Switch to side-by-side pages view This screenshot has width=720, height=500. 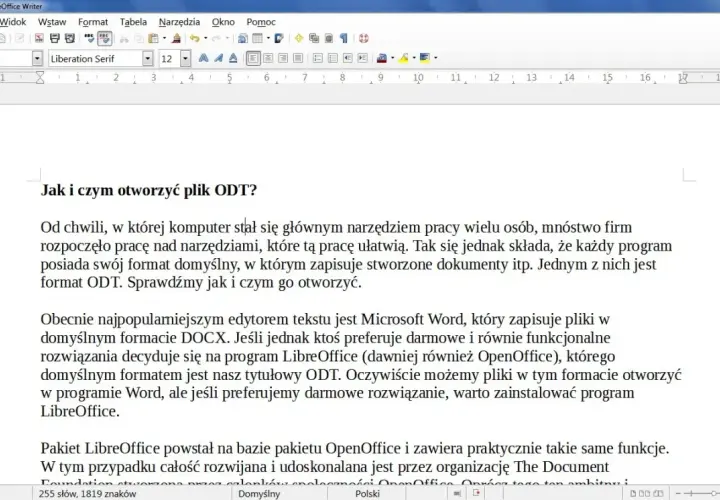tap(645, 494)
